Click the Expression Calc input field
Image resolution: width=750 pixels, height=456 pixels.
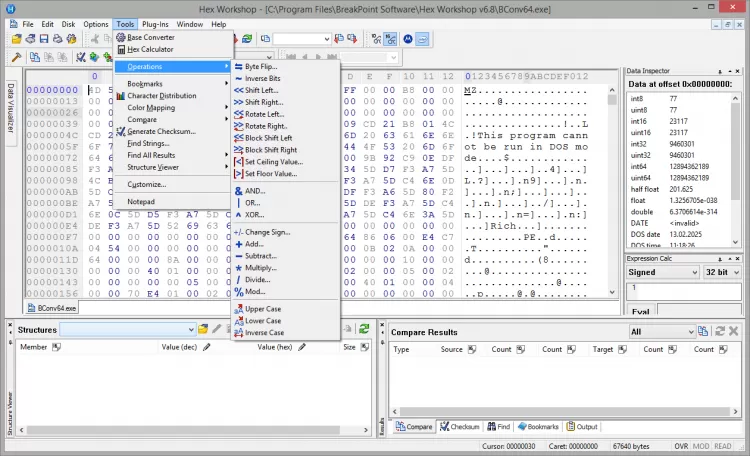tap(683, 290)
